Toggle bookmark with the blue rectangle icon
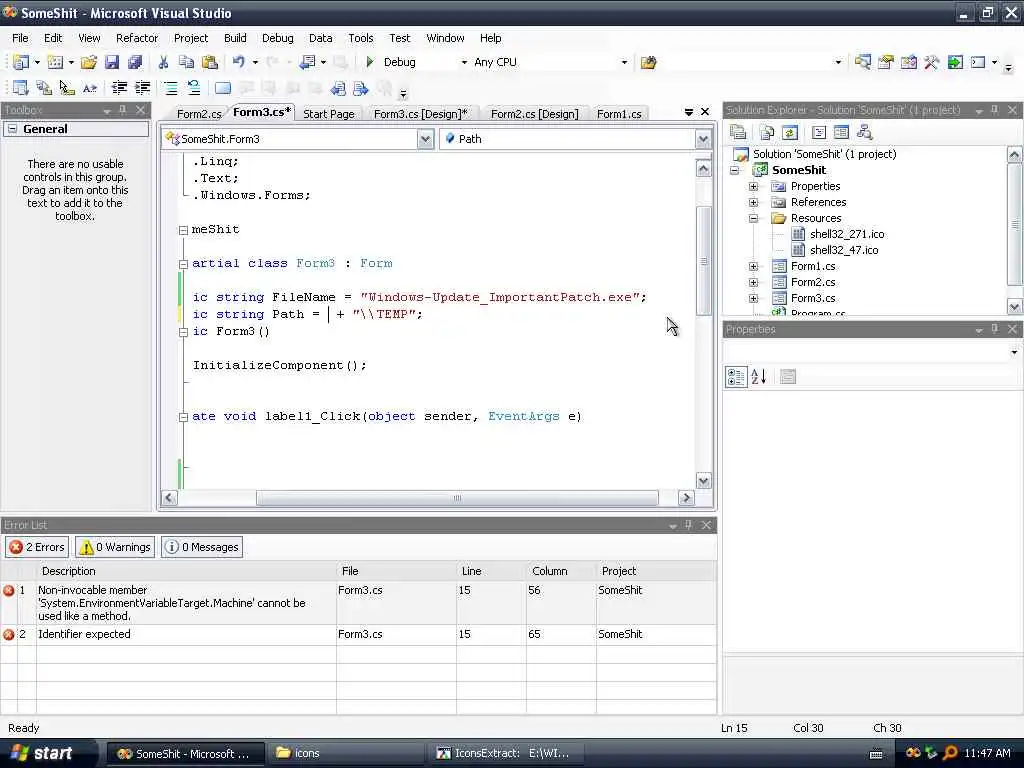 [223, 88]
